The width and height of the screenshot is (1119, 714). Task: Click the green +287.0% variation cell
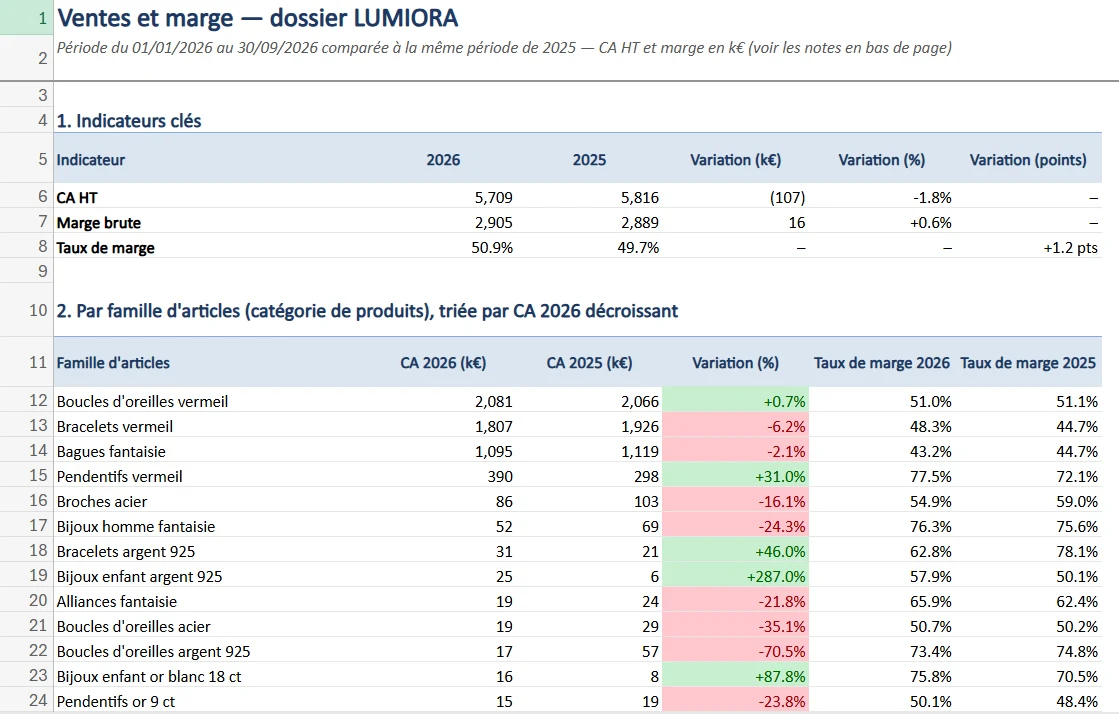click(x=736, y=575)
